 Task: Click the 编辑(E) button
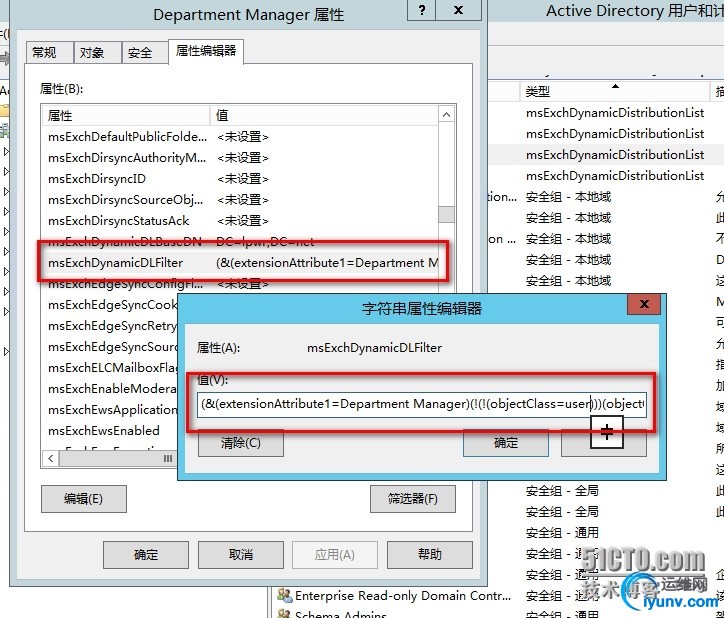[84, 499]
